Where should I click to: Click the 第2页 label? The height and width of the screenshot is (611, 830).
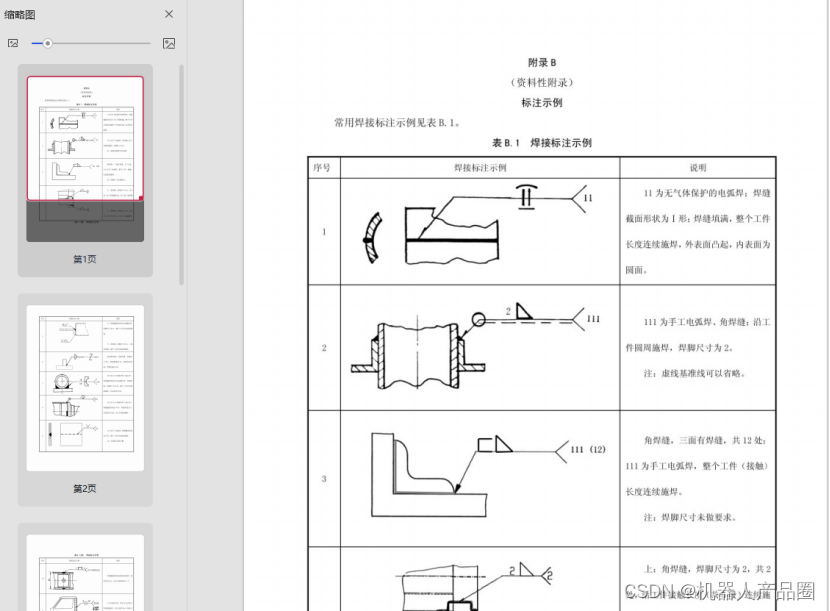coord(85,488)
